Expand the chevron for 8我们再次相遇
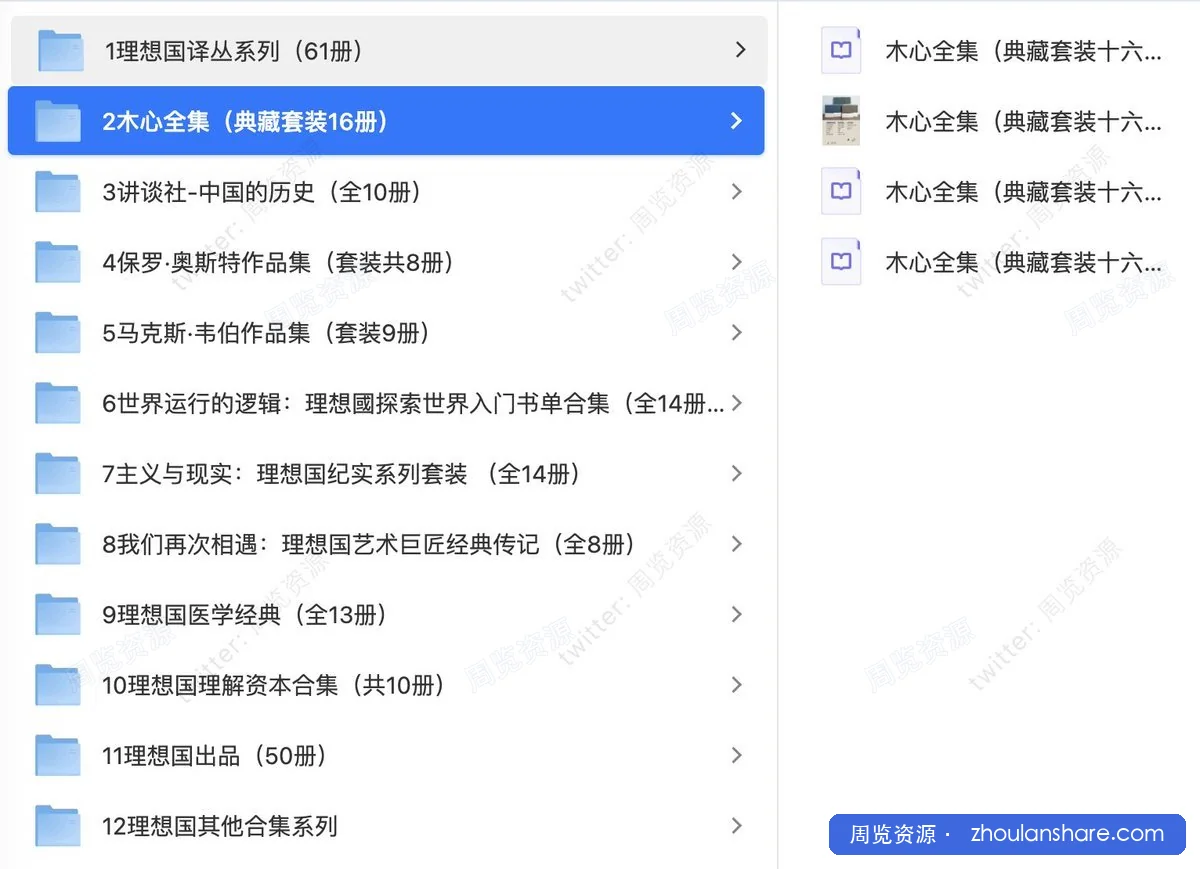1200x869 pixels. click(737, 544)
